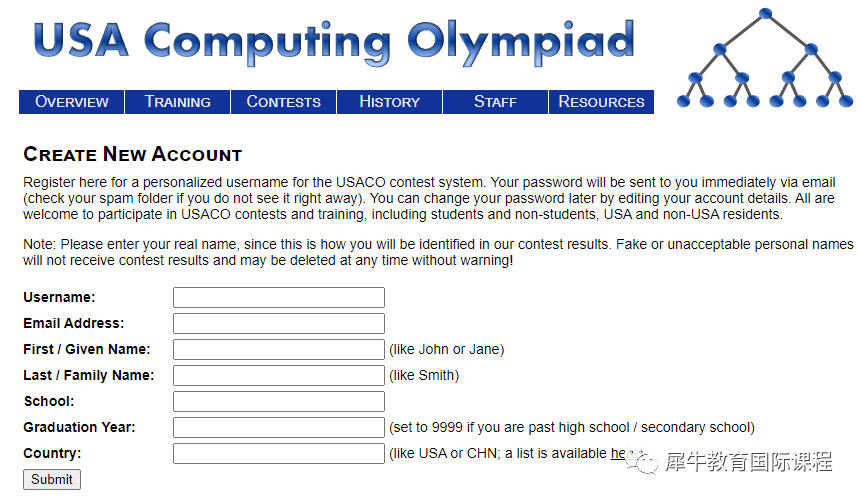
Task: Focus the Username input field
Action: pyautogui.click(x=279, y=297)
